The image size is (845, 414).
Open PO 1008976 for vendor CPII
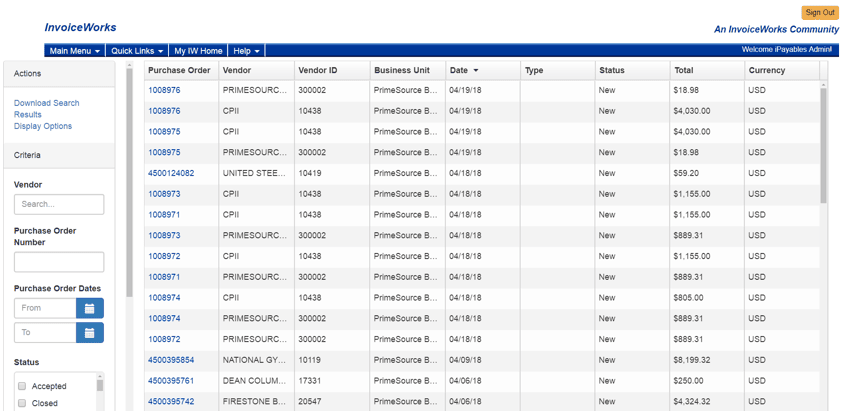164,111
